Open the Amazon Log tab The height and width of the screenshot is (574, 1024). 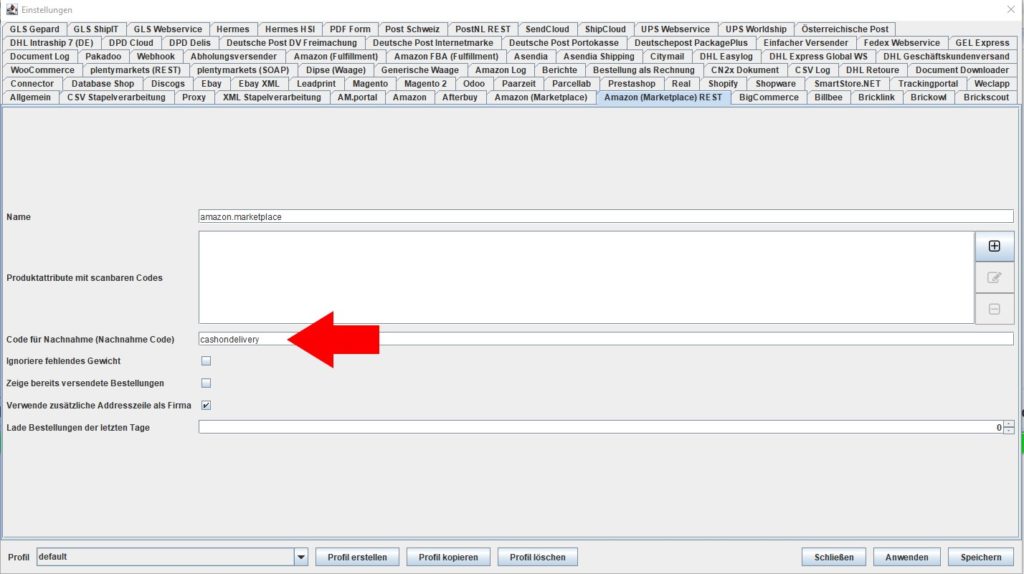tap(500, 70)
